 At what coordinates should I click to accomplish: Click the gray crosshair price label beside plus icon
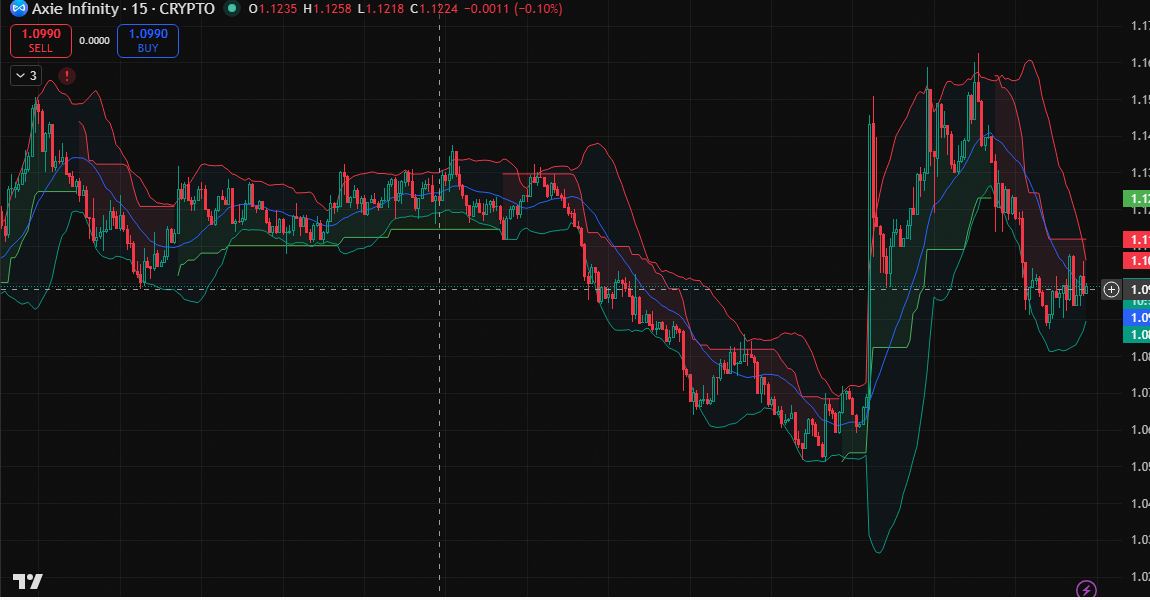tap(1137, 290)
